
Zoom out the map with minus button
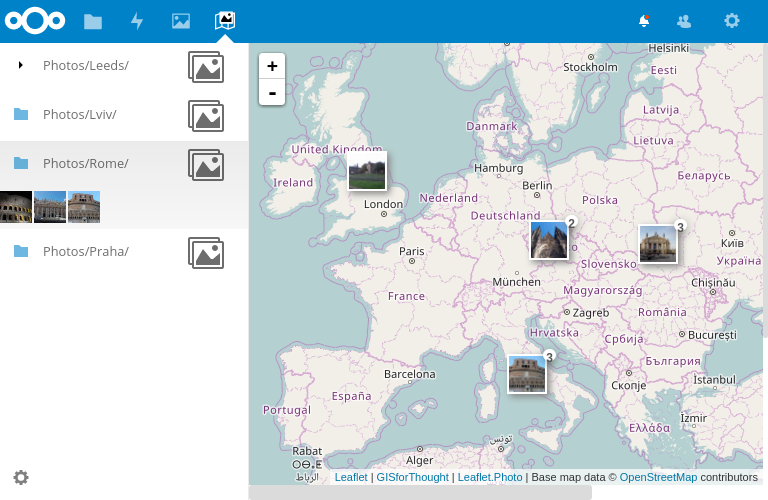pos(272,92)
